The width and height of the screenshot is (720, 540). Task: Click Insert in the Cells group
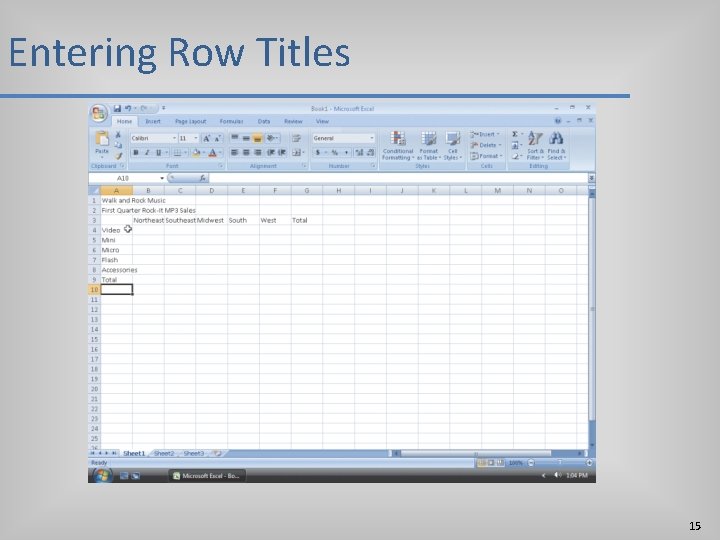[485, 134]
